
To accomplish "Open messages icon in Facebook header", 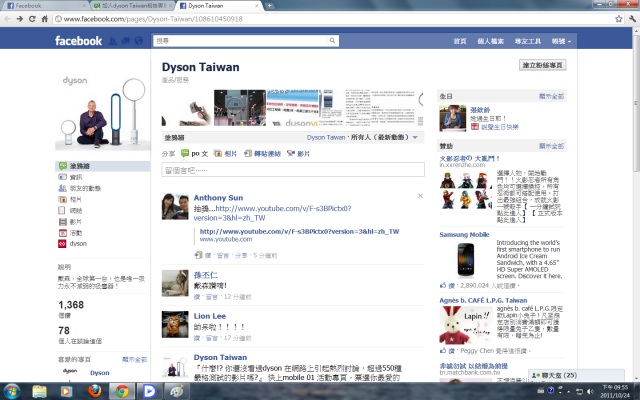I will pyautogui.click(x=126, y=41).
